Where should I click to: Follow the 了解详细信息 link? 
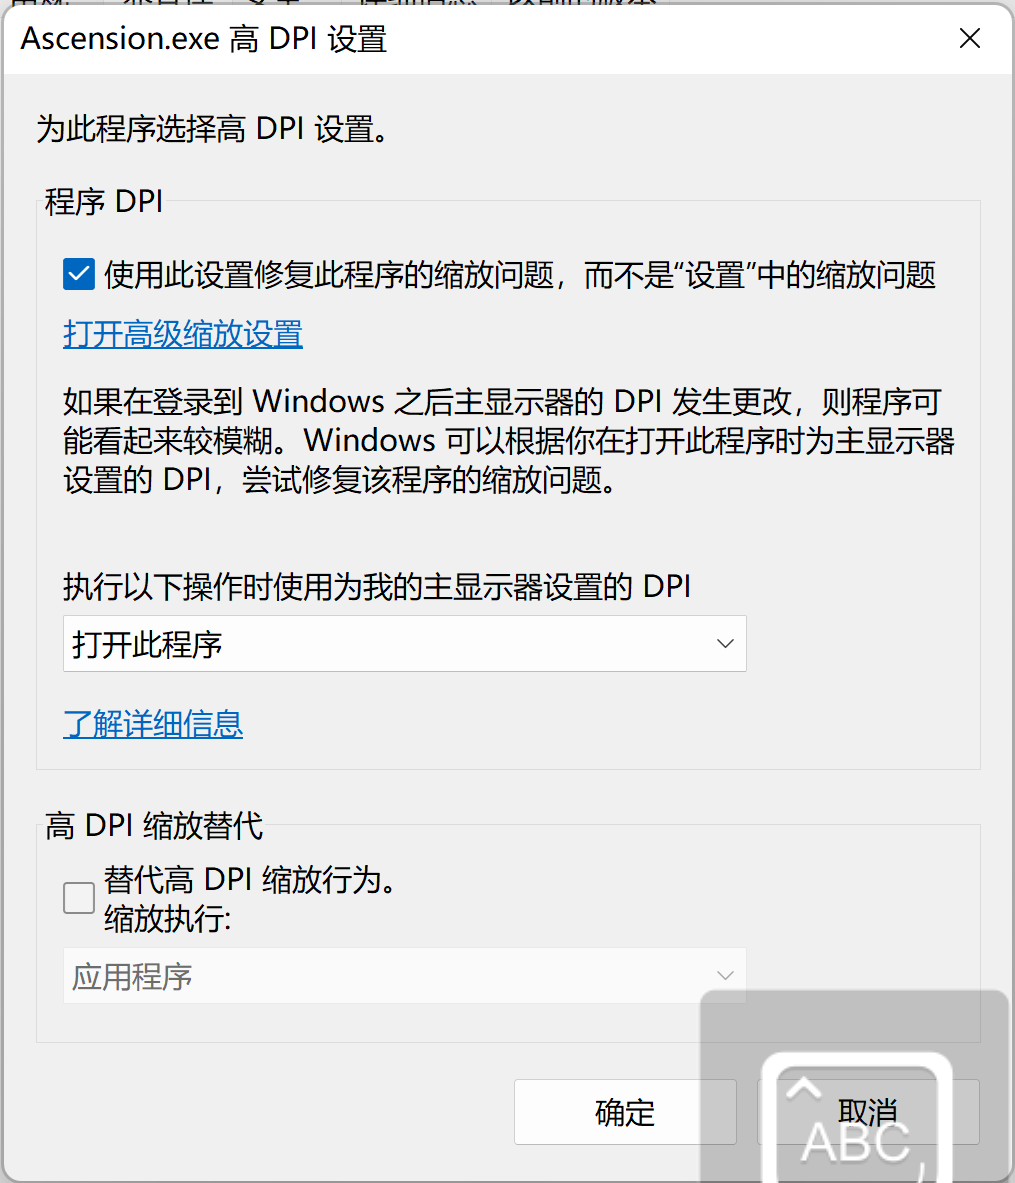point(153,724)
